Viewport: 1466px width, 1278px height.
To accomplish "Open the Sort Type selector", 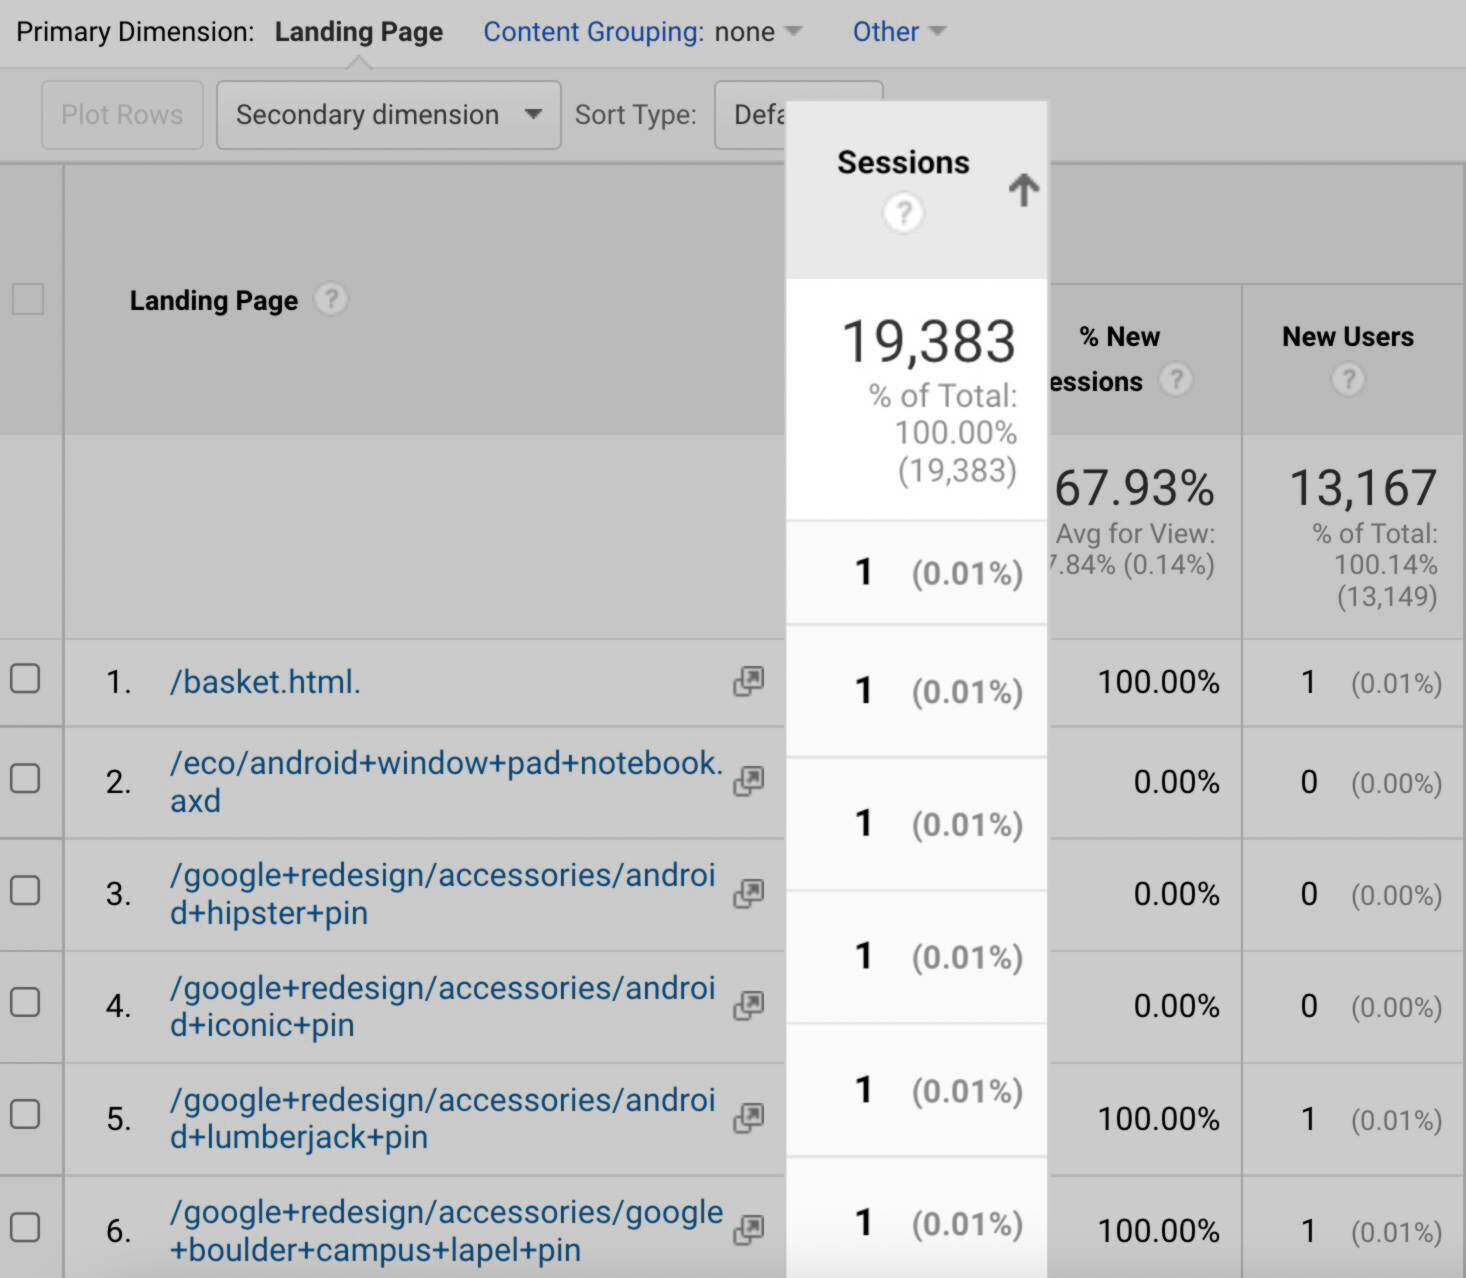I will (795, 114).
